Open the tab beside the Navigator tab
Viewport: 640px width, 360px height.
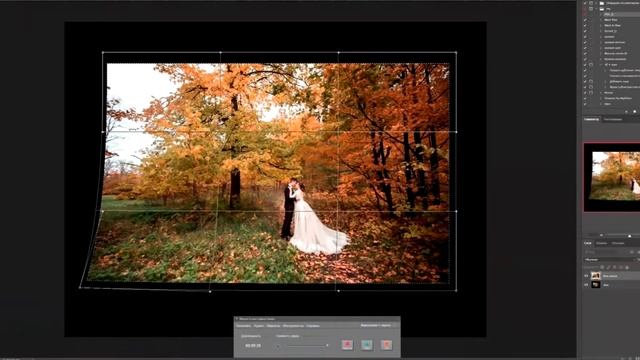(x=613, y=120)
